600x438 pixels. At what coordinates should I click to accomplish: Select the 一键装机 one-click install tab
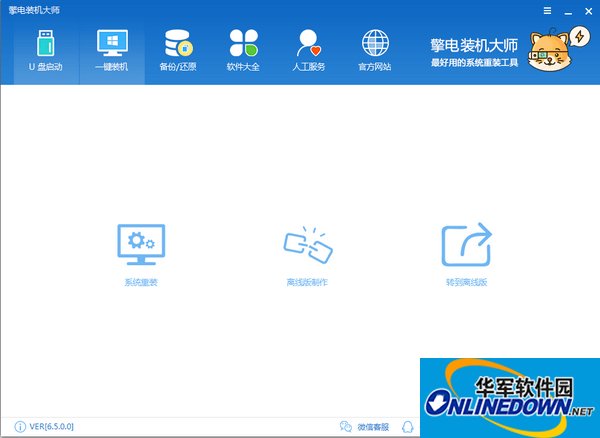coord(112,51)
